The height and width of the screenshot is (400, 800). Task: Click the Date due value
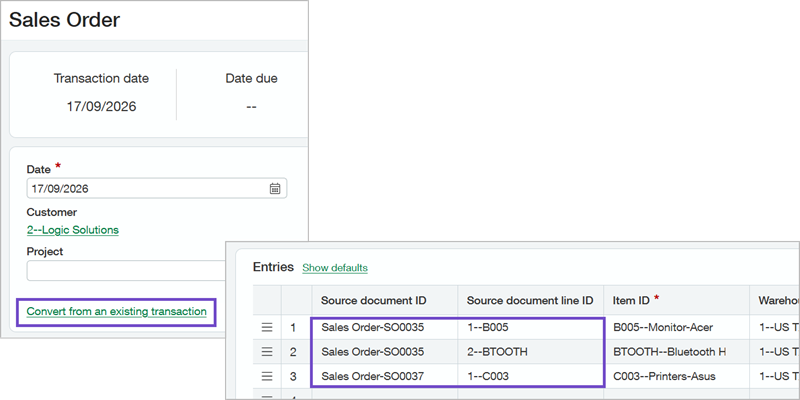click(x=251, y=107)
